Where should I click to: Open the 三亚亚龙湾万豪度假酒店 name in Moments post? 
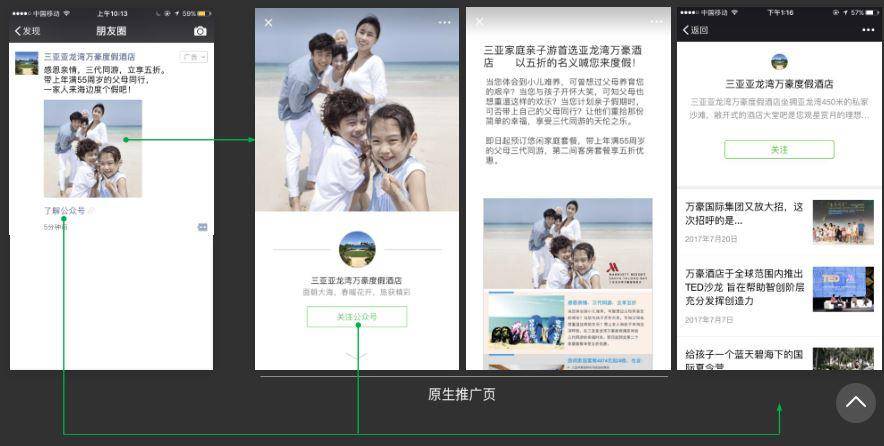pos(90,56)
